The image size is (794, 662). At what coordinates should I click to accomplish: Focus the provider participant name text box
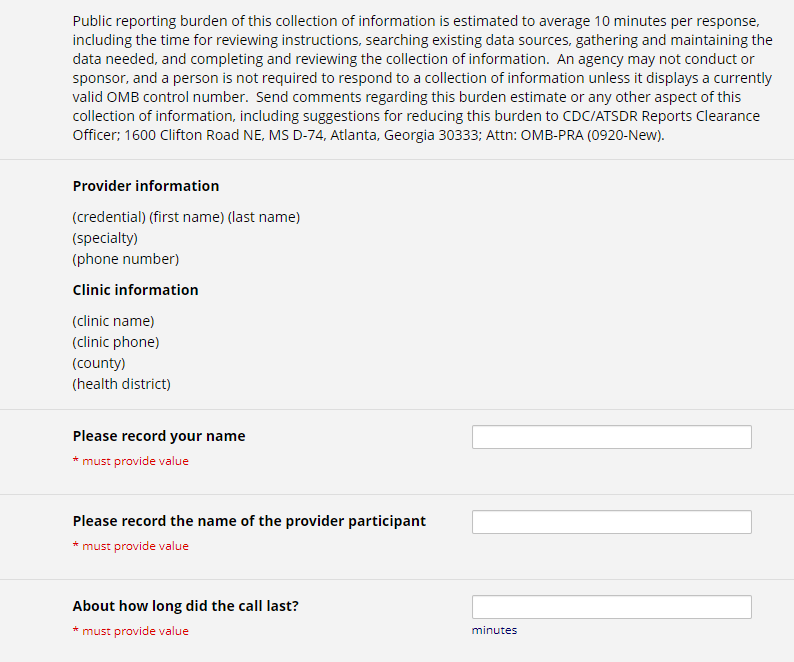coord(611,522)
